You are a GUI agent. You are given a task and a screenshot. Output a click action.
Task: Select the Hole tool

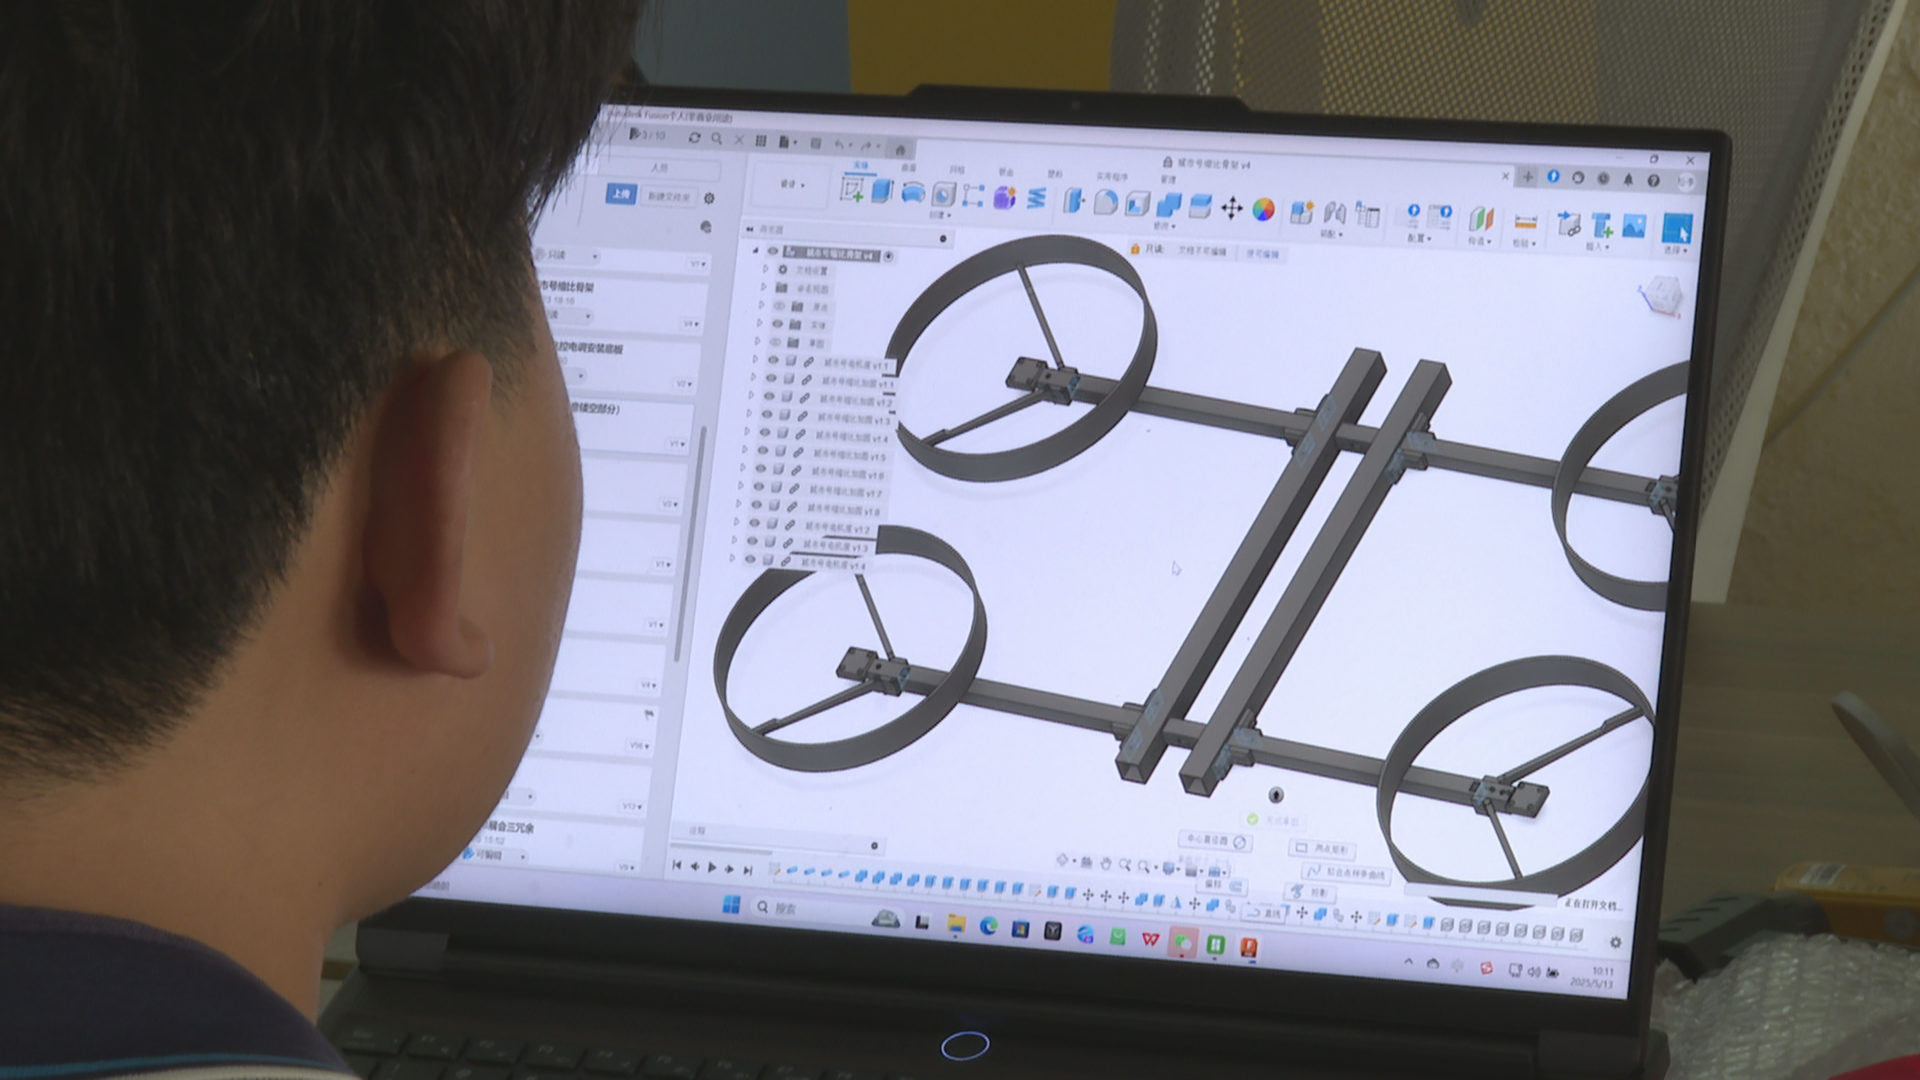click(943, 194)
